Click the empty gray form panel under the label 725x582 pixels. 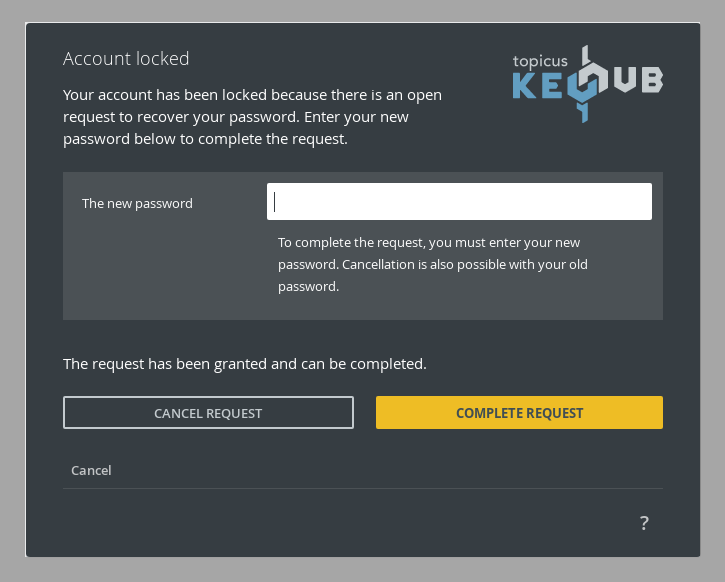pyautogui.click(x=165, y=268)
